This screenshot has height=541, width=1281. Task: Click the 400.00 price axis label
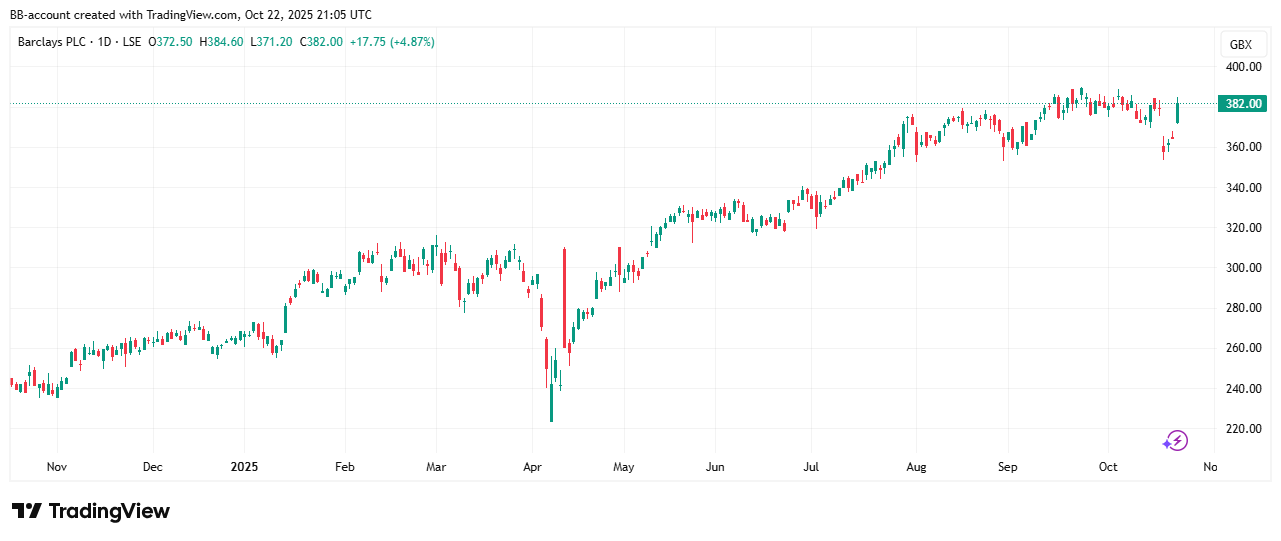pos(1245,67)
